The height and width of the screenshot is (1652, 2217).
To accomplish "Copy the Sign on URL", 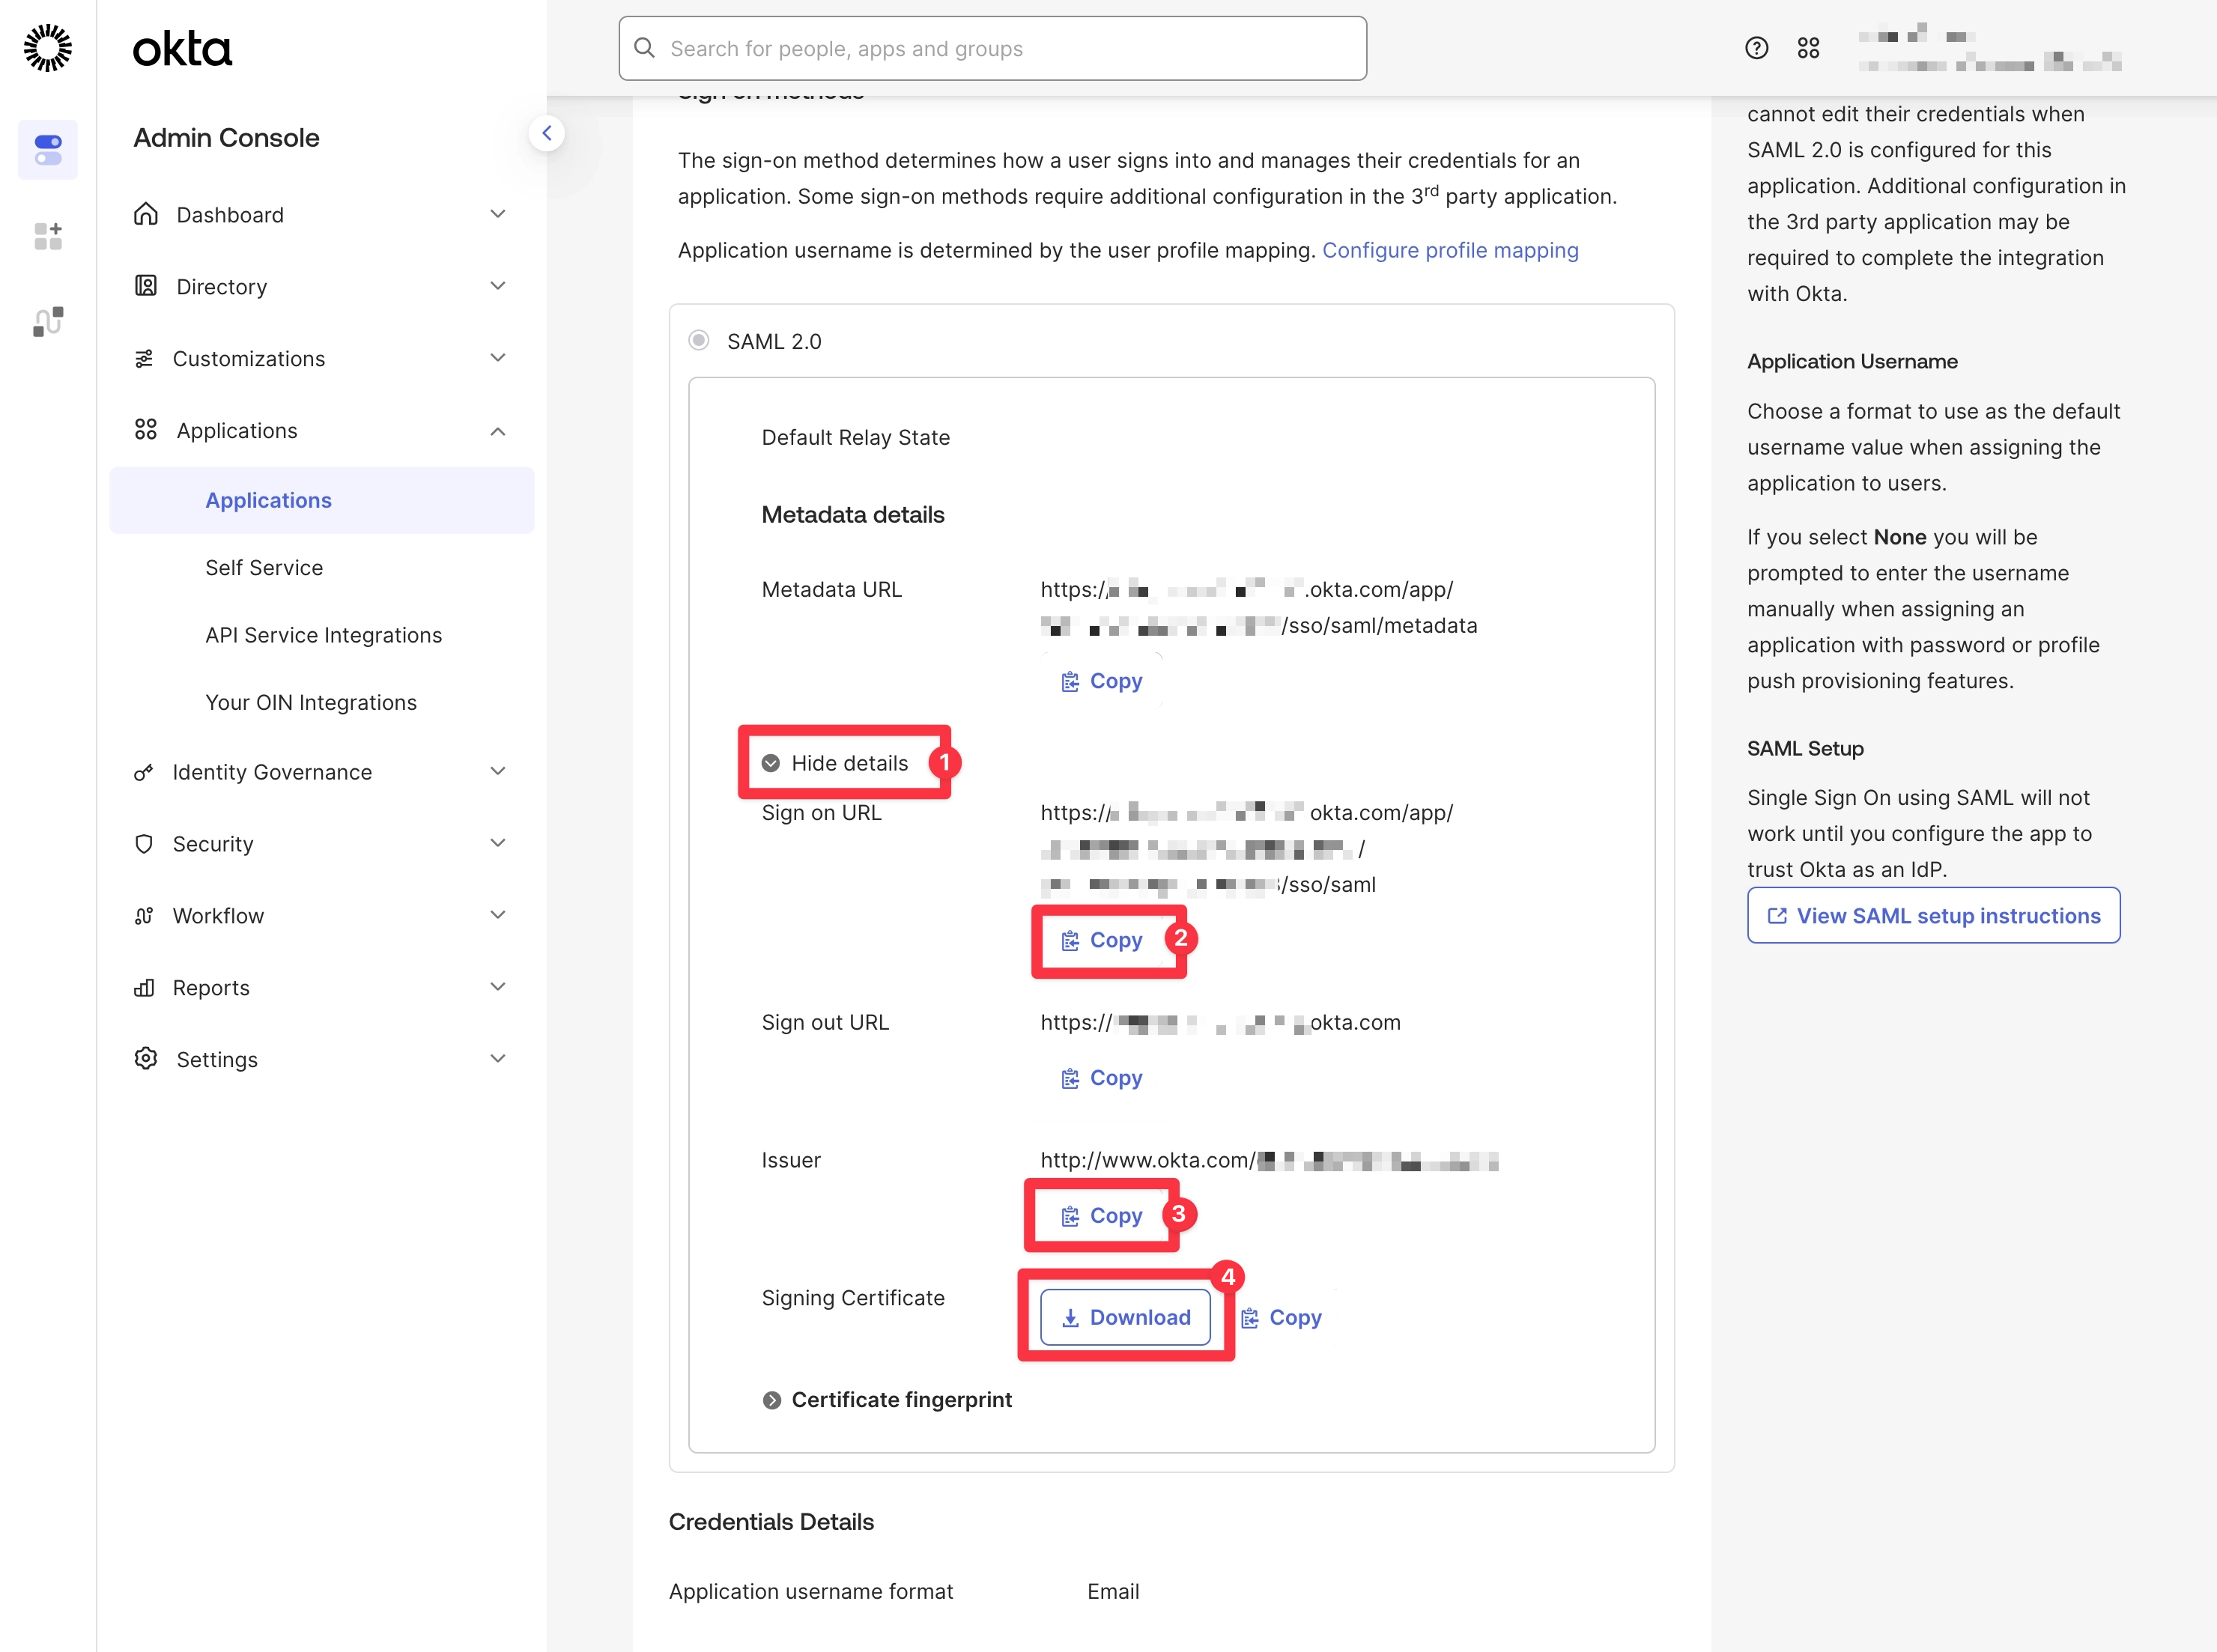I will pyautogui.click(x=1101, y=940).
